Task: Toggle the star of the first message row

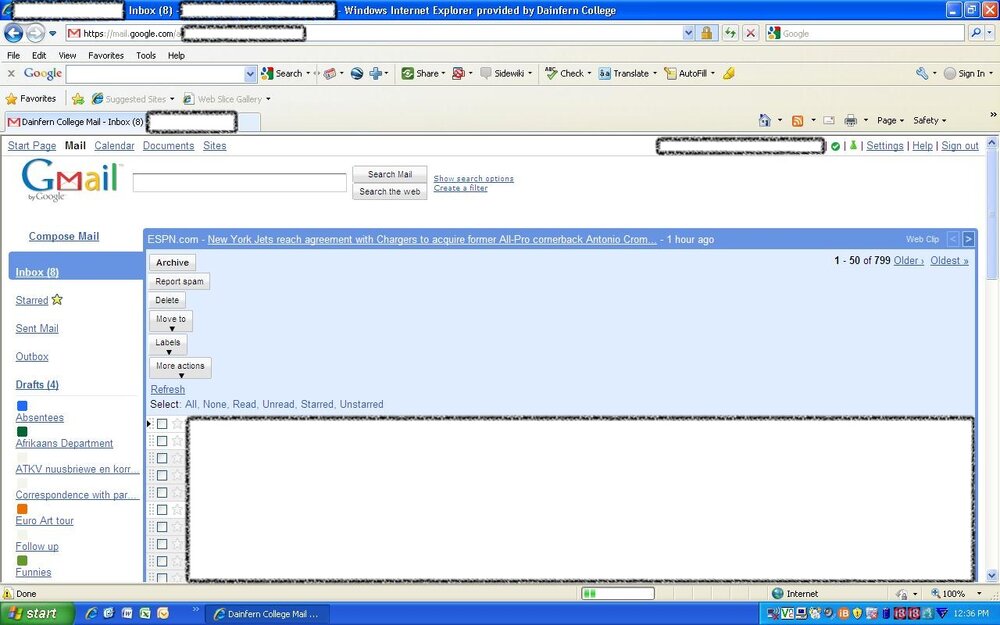Action: click(177, 424)
